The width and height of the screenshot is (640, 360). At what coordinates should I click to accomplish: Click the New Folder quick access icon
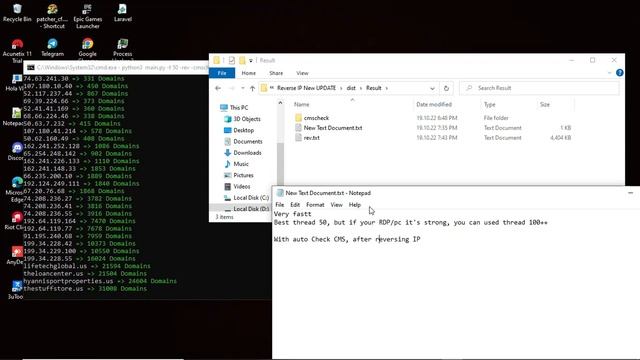pyautogui.click(x=242, y=60)
